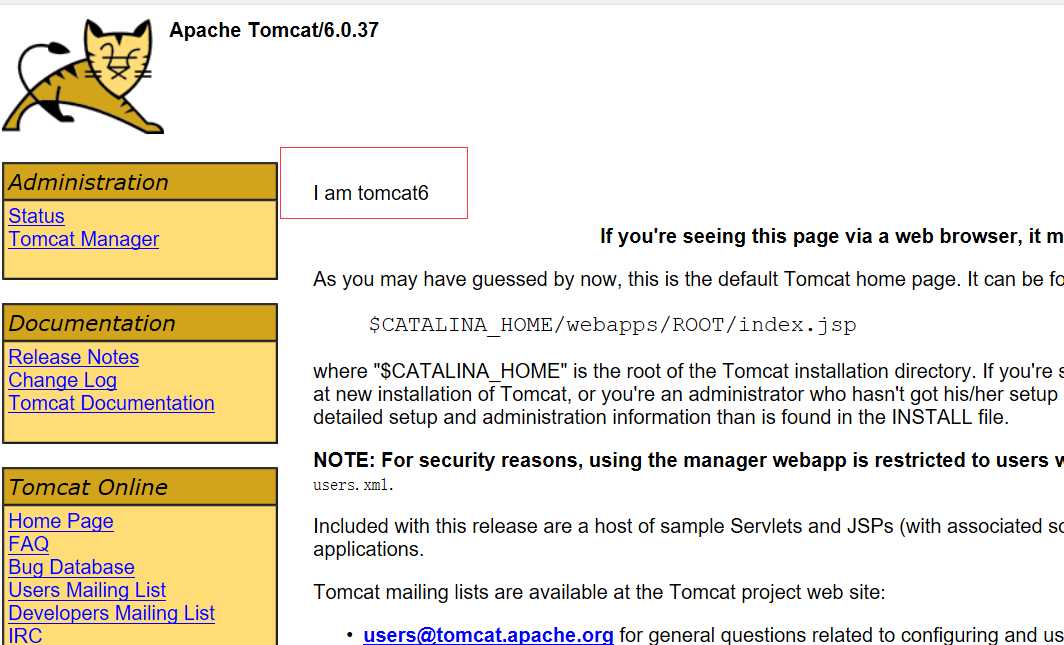Open the Release Notes link

click(x=73, y=357)
